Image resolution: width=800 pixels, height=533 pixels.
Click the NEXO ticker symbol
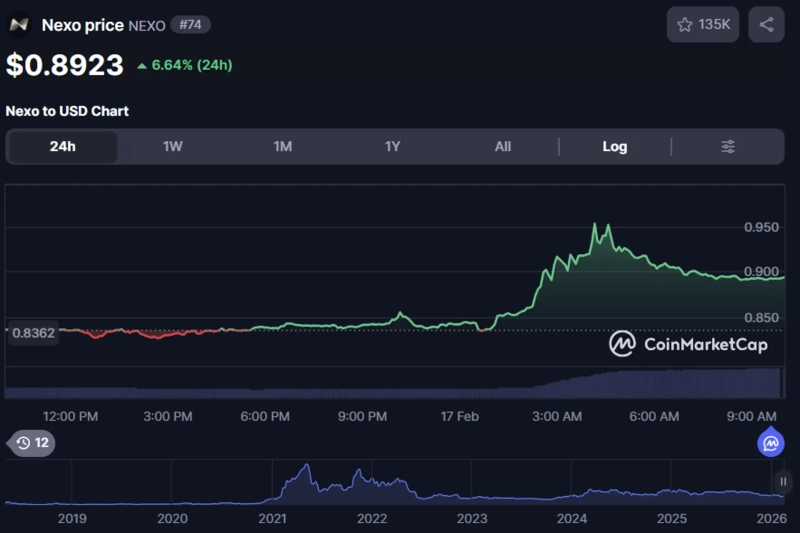(147, 25)
